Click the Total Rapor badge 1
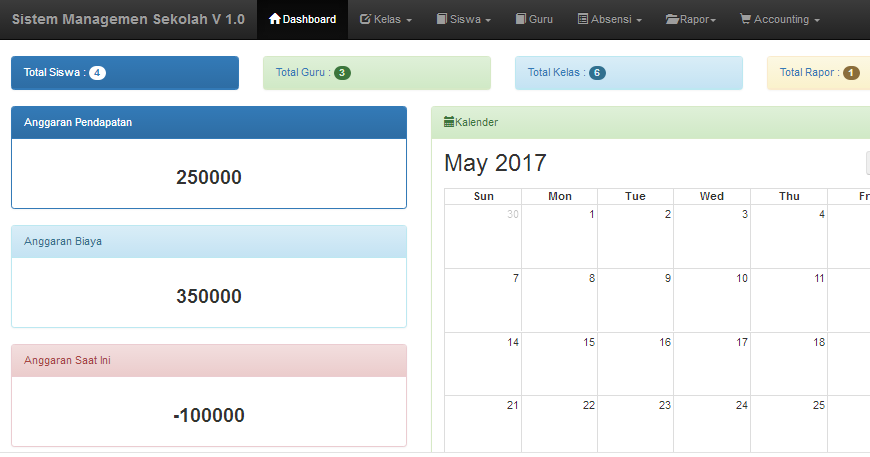870x457 pixels. click(851, 73)
